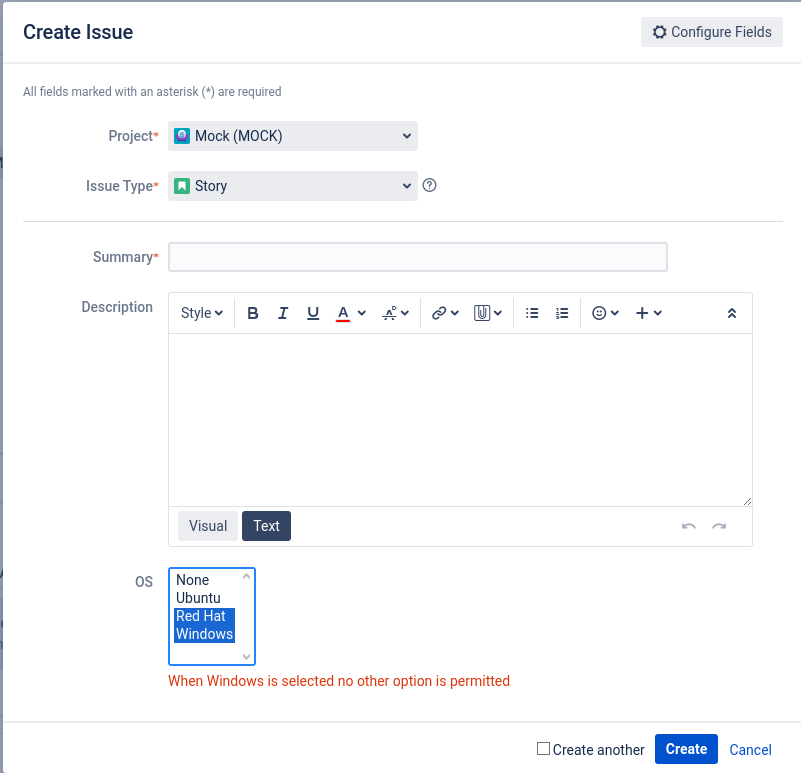
Task: Click the Cancel link
Action: tap(750, 749)
